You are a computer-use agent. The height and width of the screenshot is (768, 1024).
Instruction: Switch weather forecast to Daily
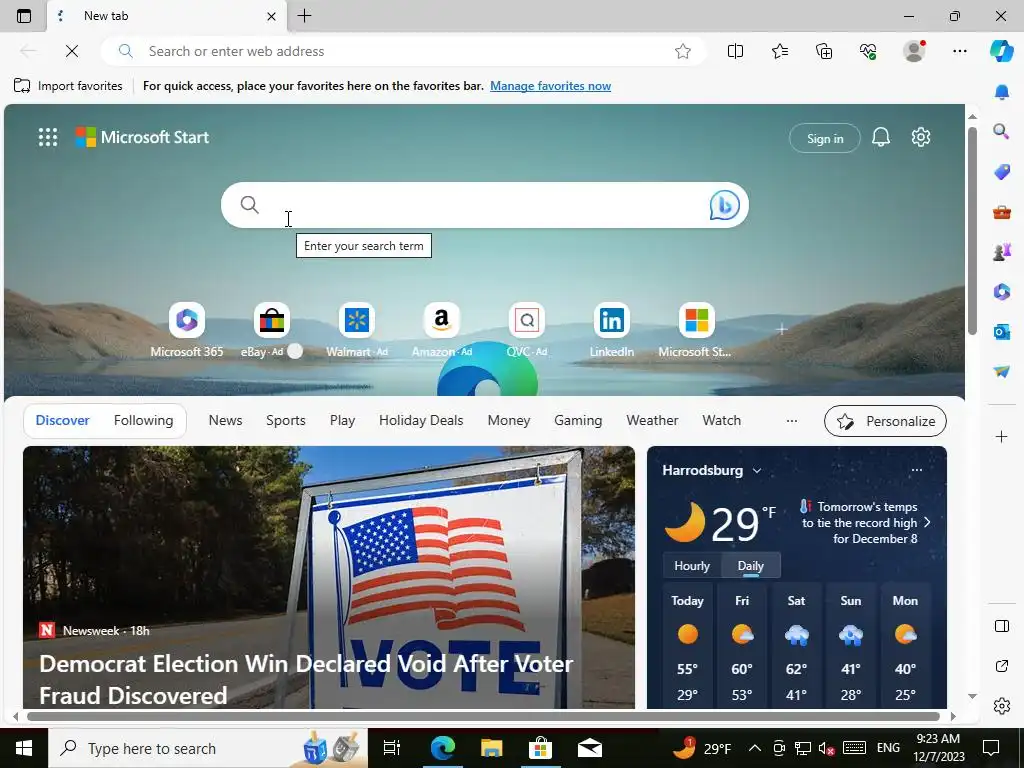click(x=751, y=566)
